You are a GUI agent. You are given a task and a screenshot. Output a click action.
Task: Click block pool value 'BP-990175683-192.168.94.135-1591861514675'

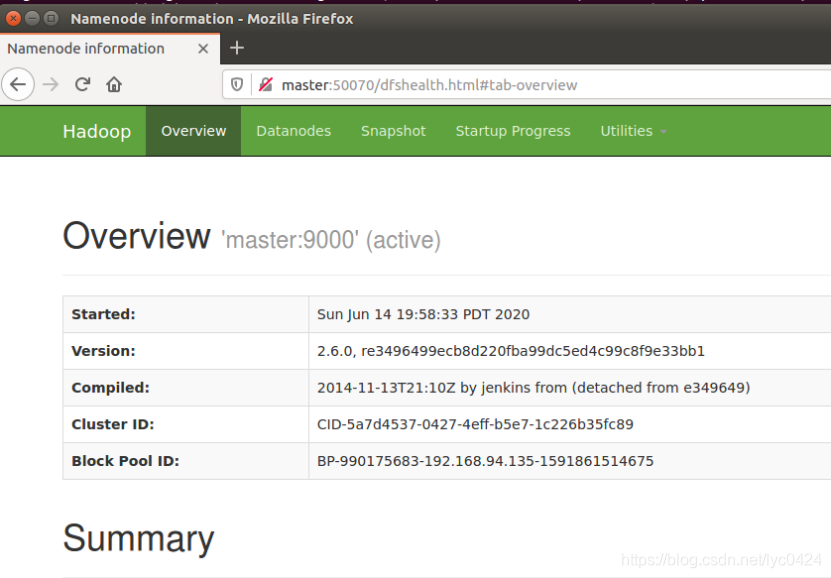pos(485,461)
